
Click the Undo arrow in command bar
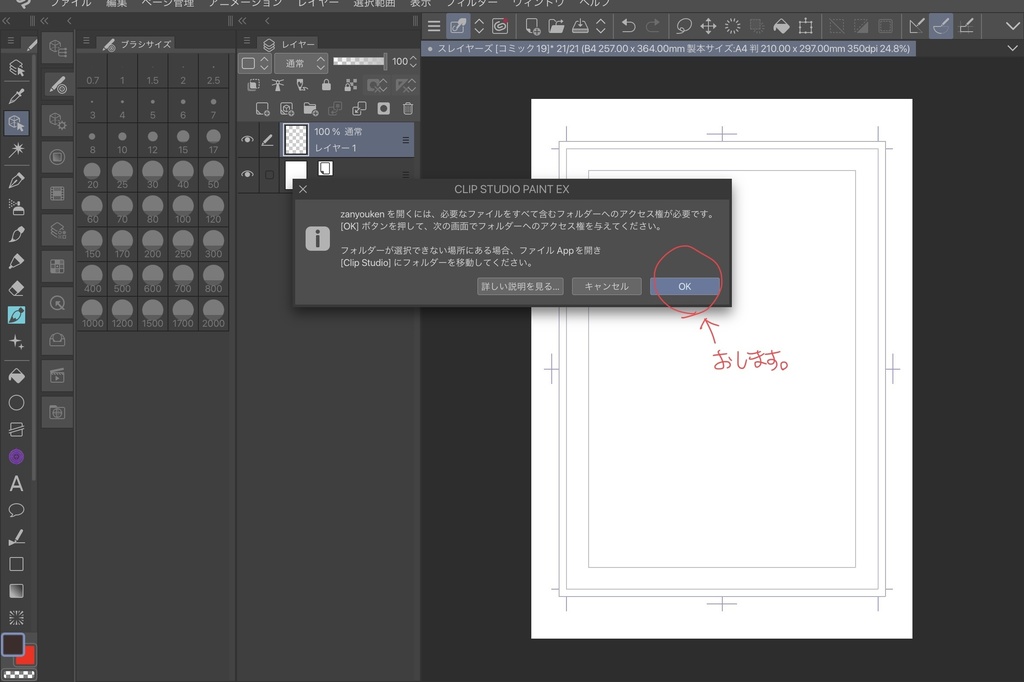pyautogui.click(x=628, y=26)
